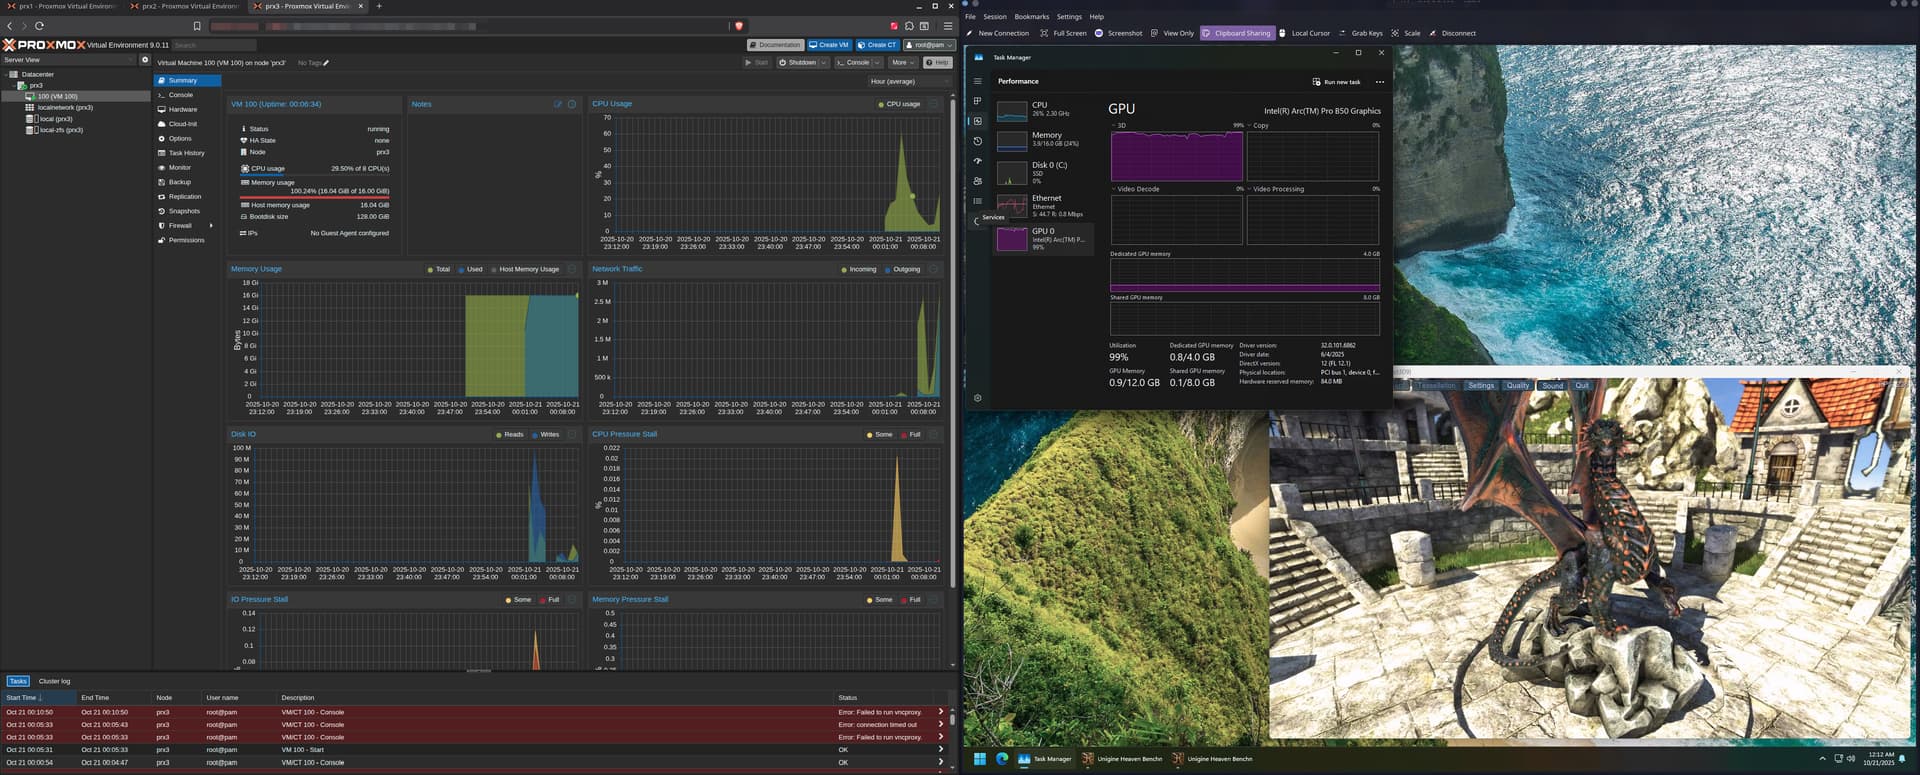
Task: Click the Windows Start button
Action: click(x=979, y=759)
